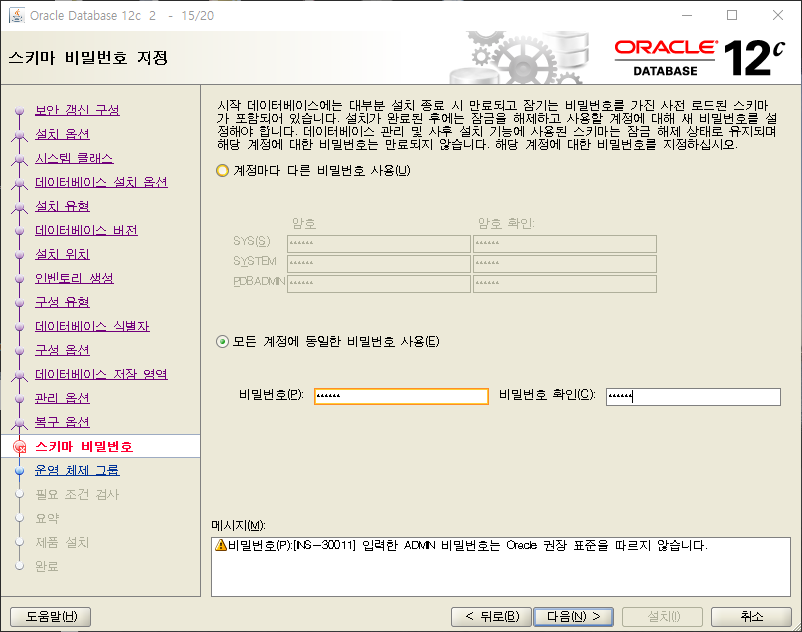Proceed with the 다음(N) button
This screenshot has width=802, height=632.
573,617
